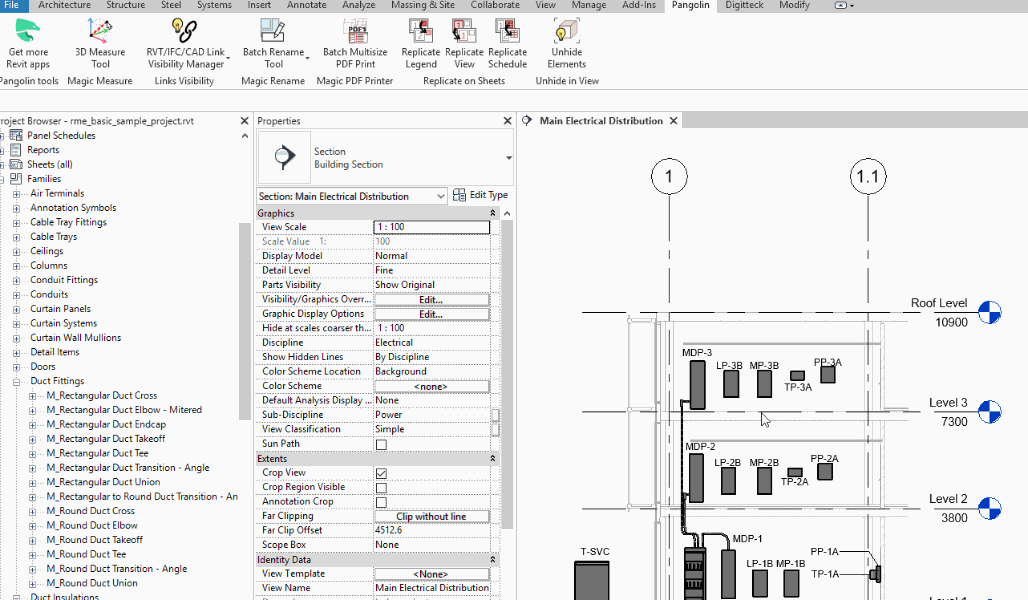Expand the Air Terminals family node

[17, 194]
